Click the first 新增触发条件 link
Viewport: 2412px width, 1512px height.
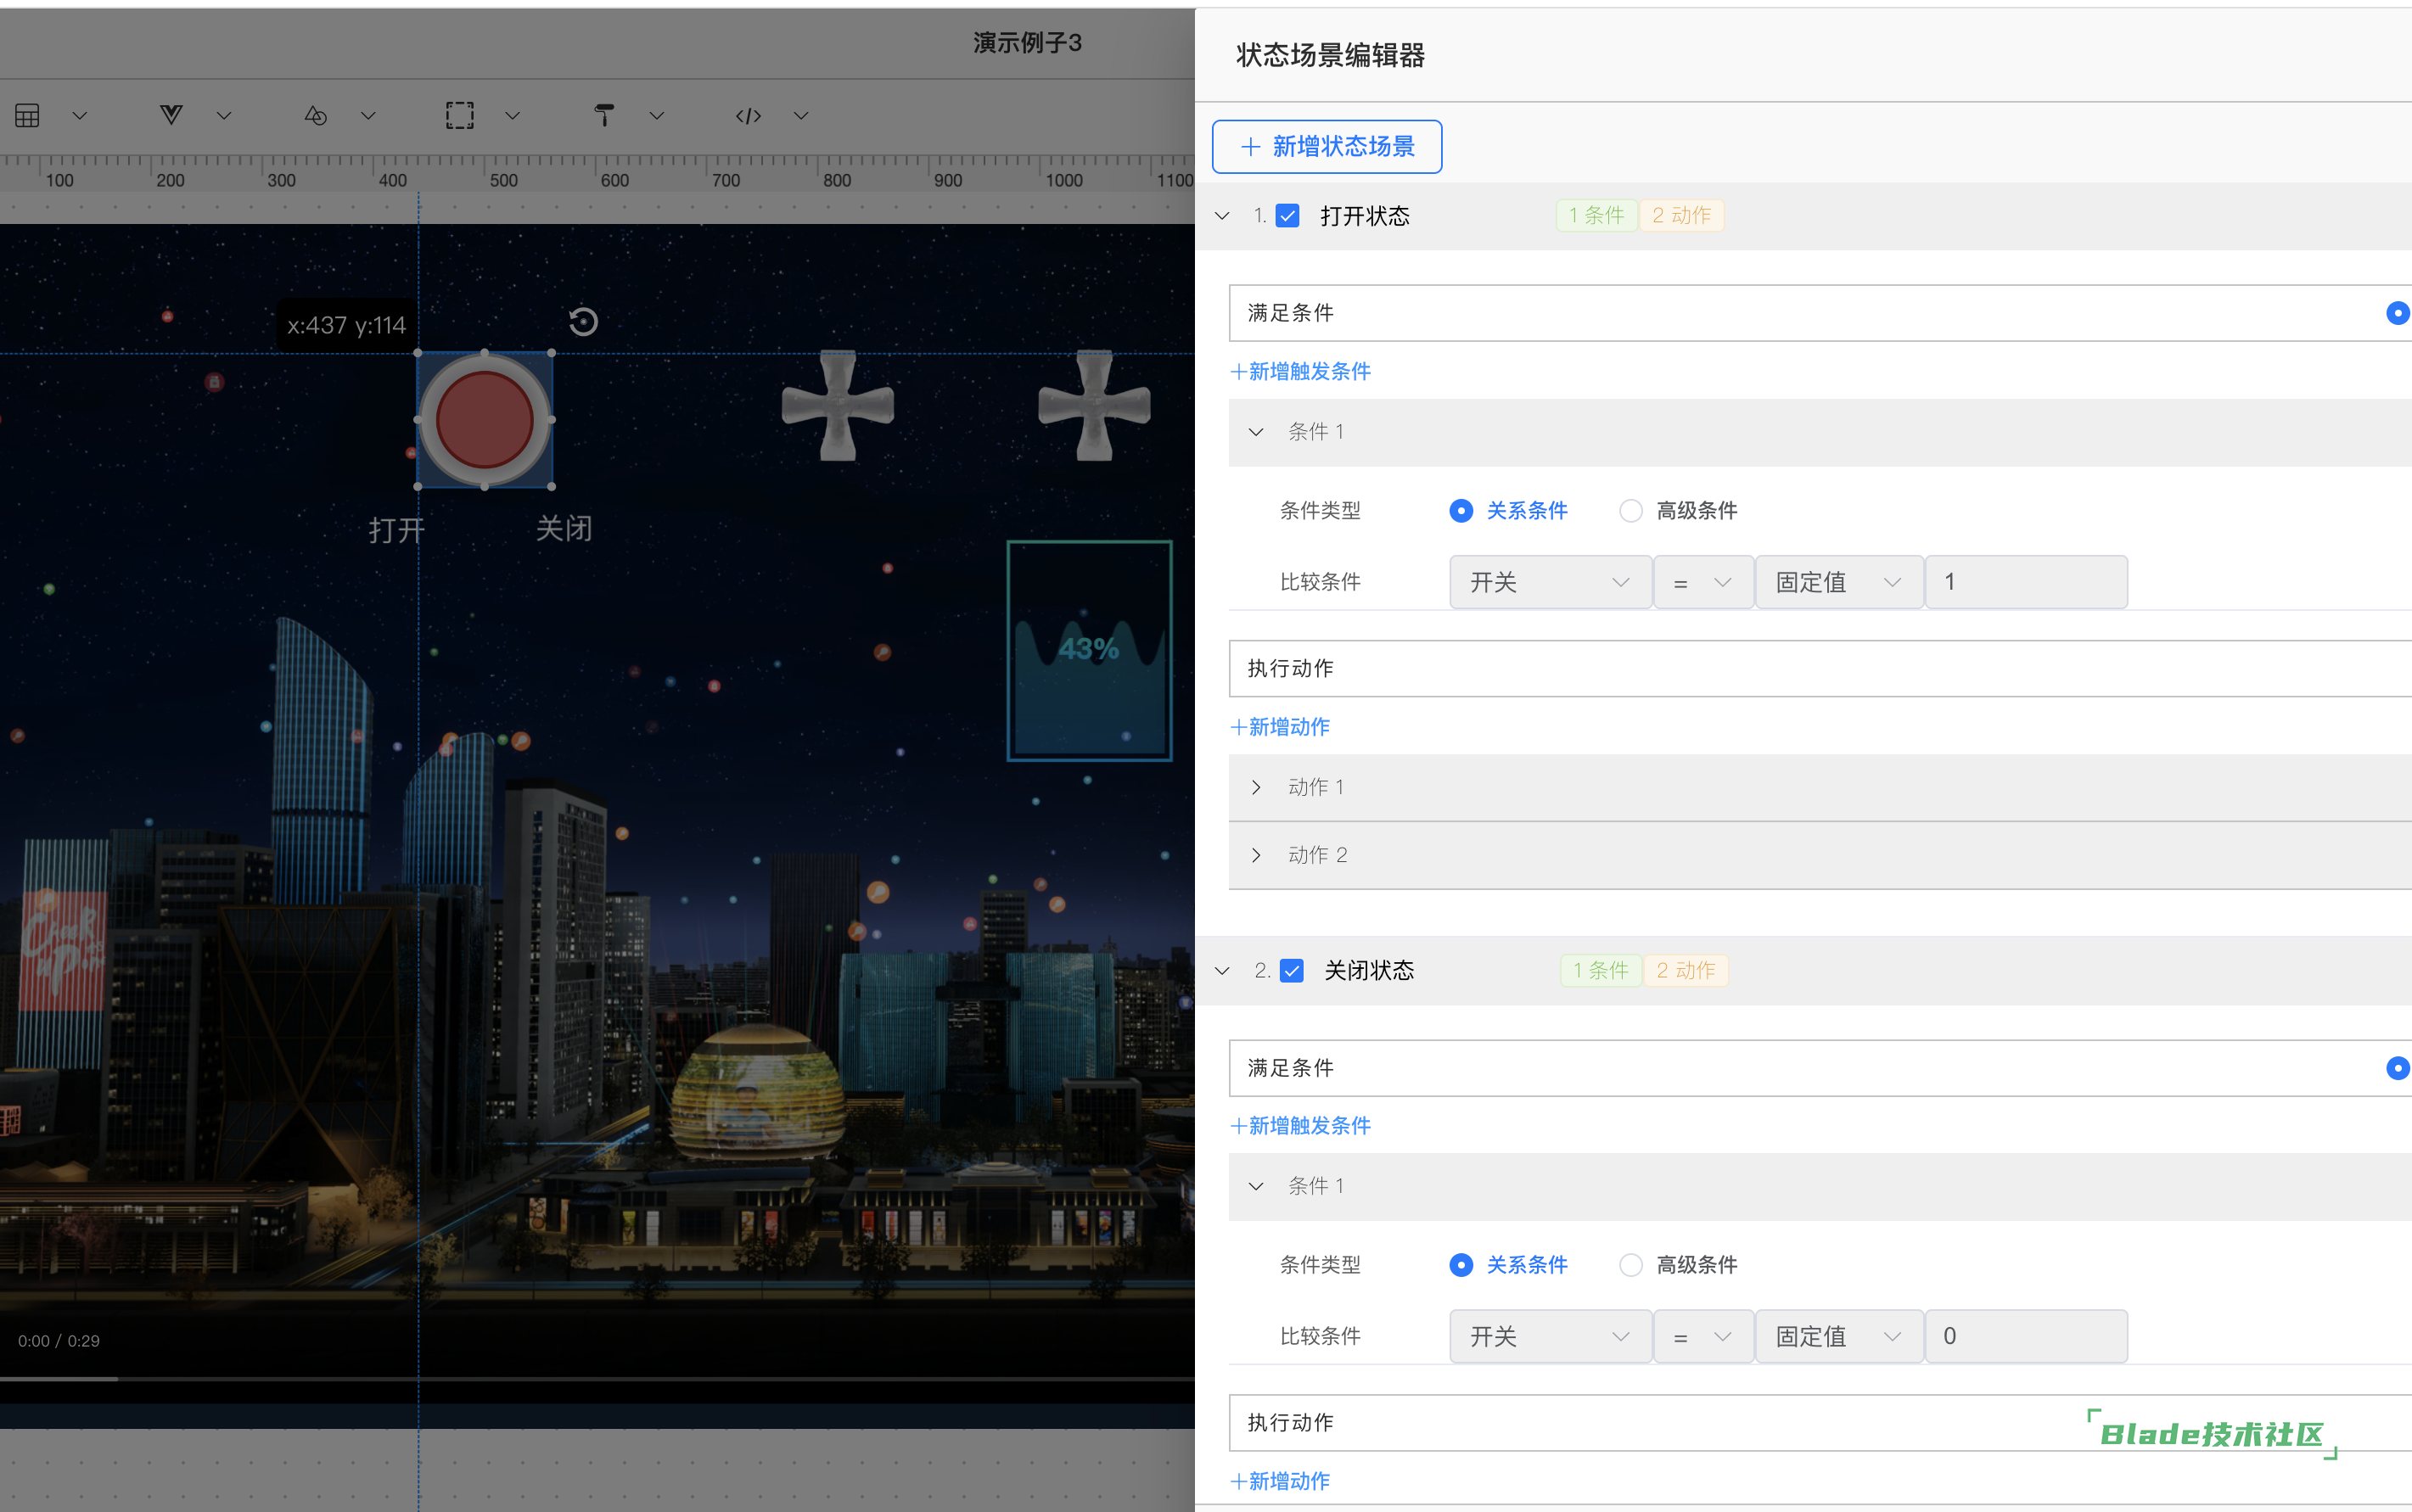point(1300,372)
